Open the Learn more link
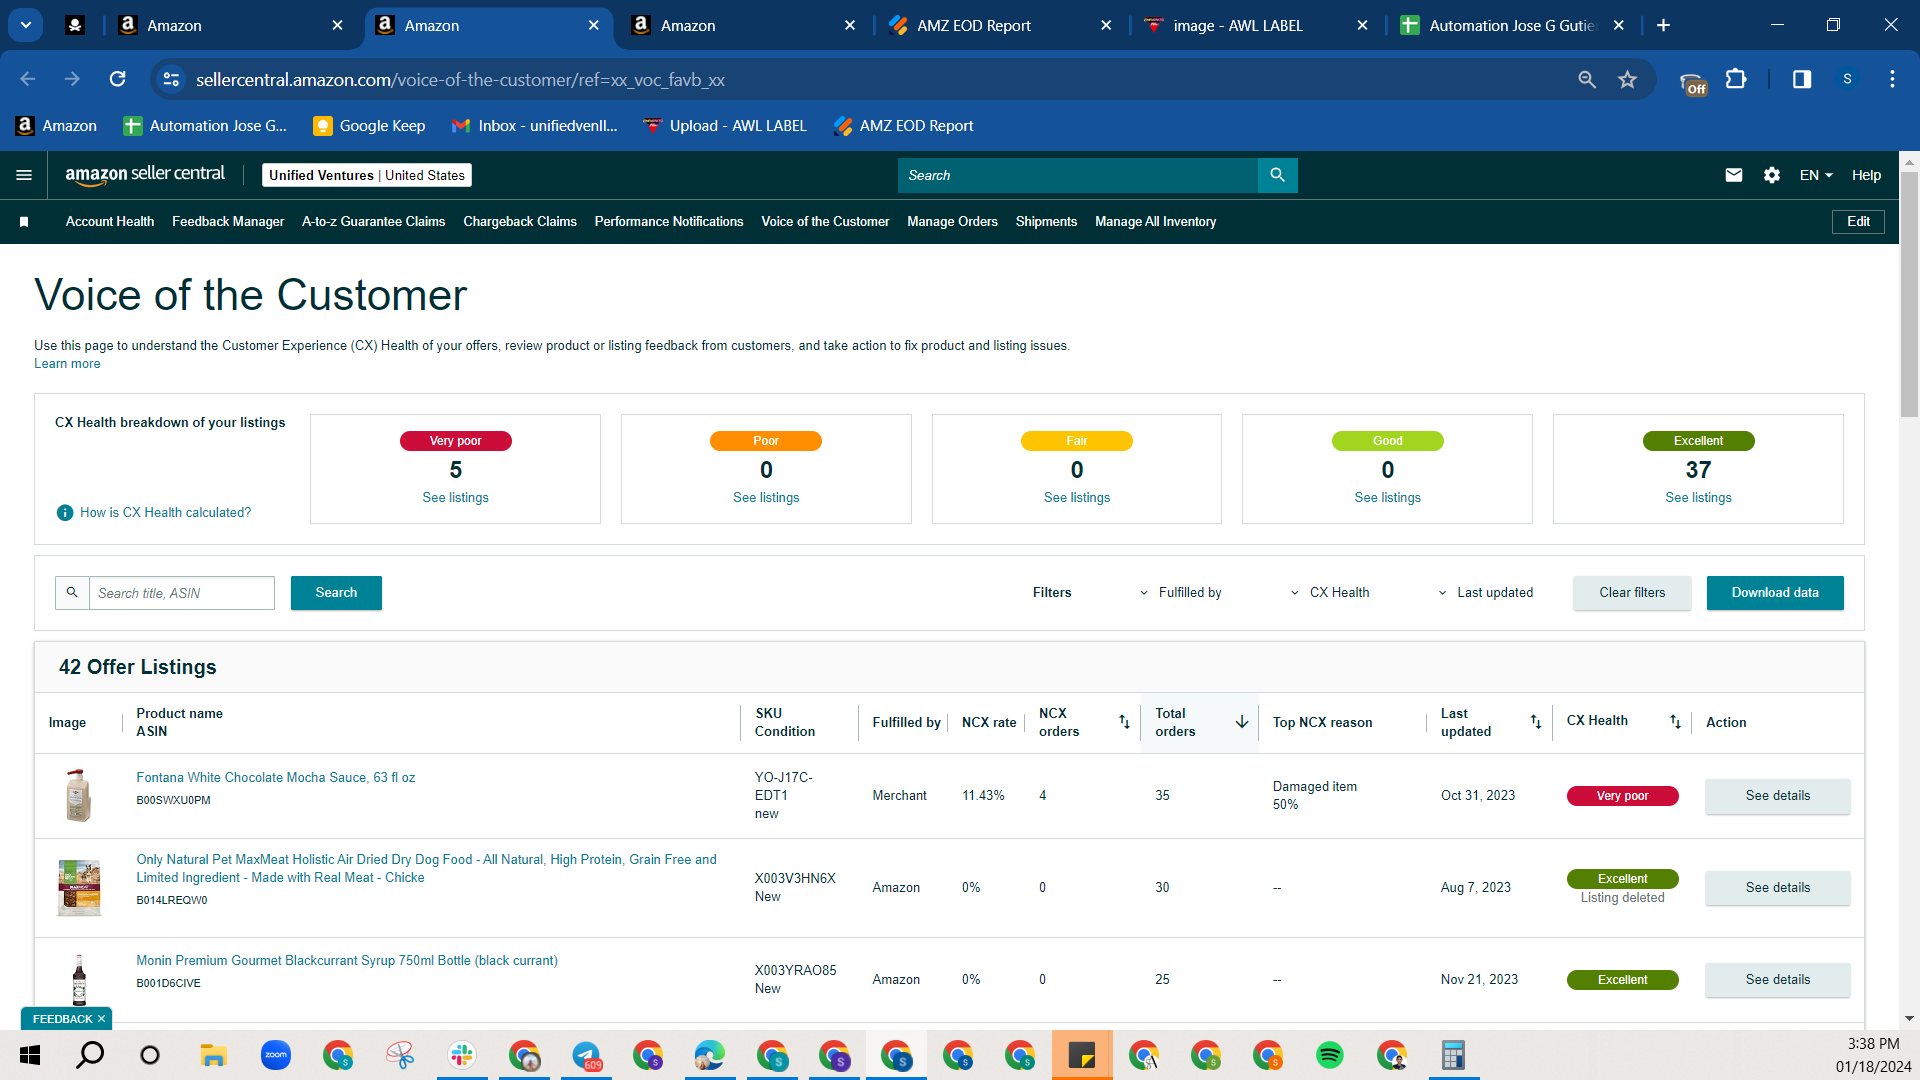Viewport: 1920px width, 1080px height. (67, 364)
